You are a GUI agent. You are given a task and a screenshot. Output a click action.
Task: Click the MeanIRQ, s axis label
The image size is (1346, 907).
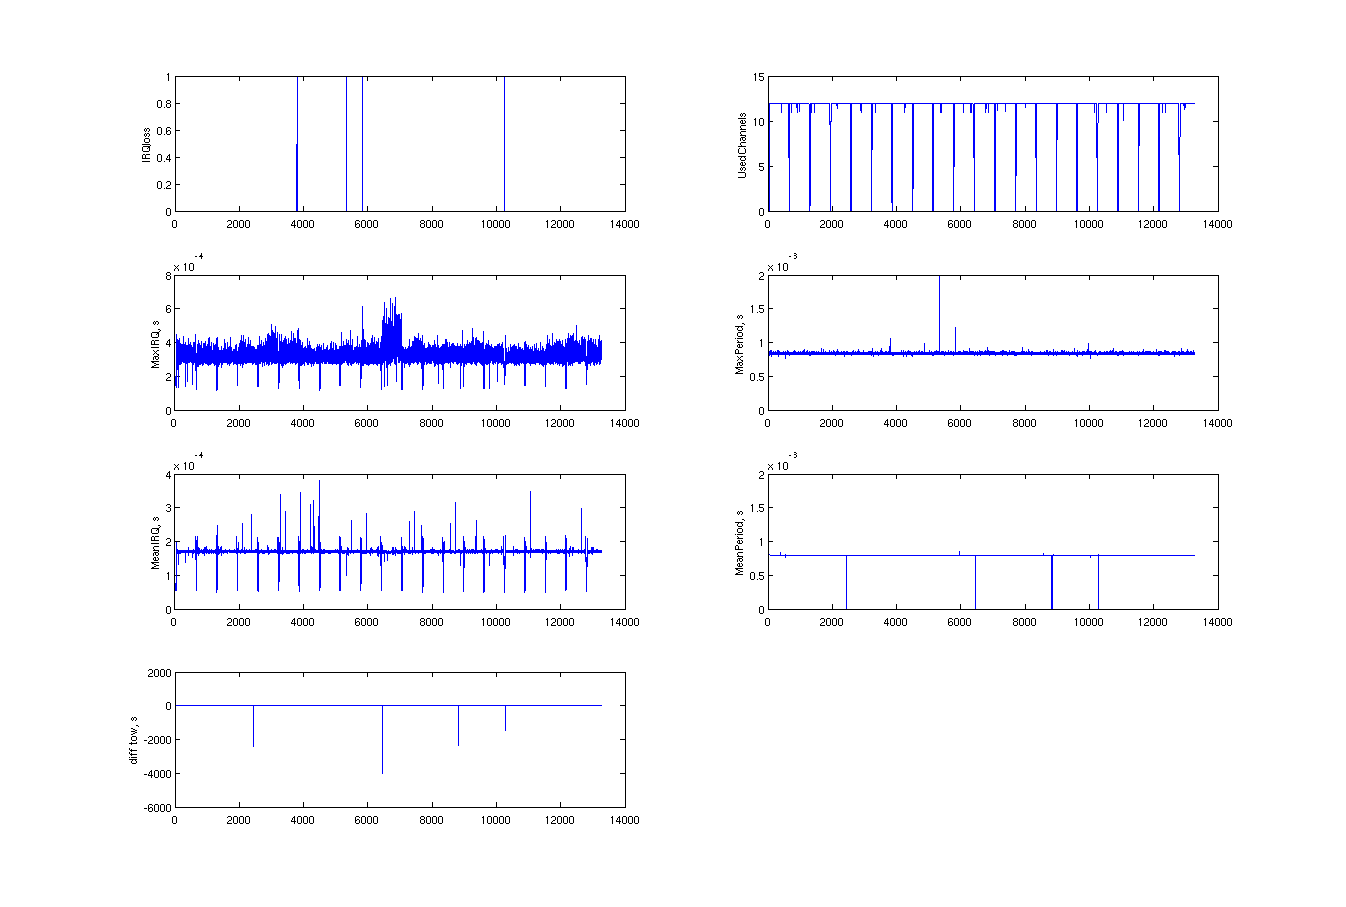click(156, 542)
